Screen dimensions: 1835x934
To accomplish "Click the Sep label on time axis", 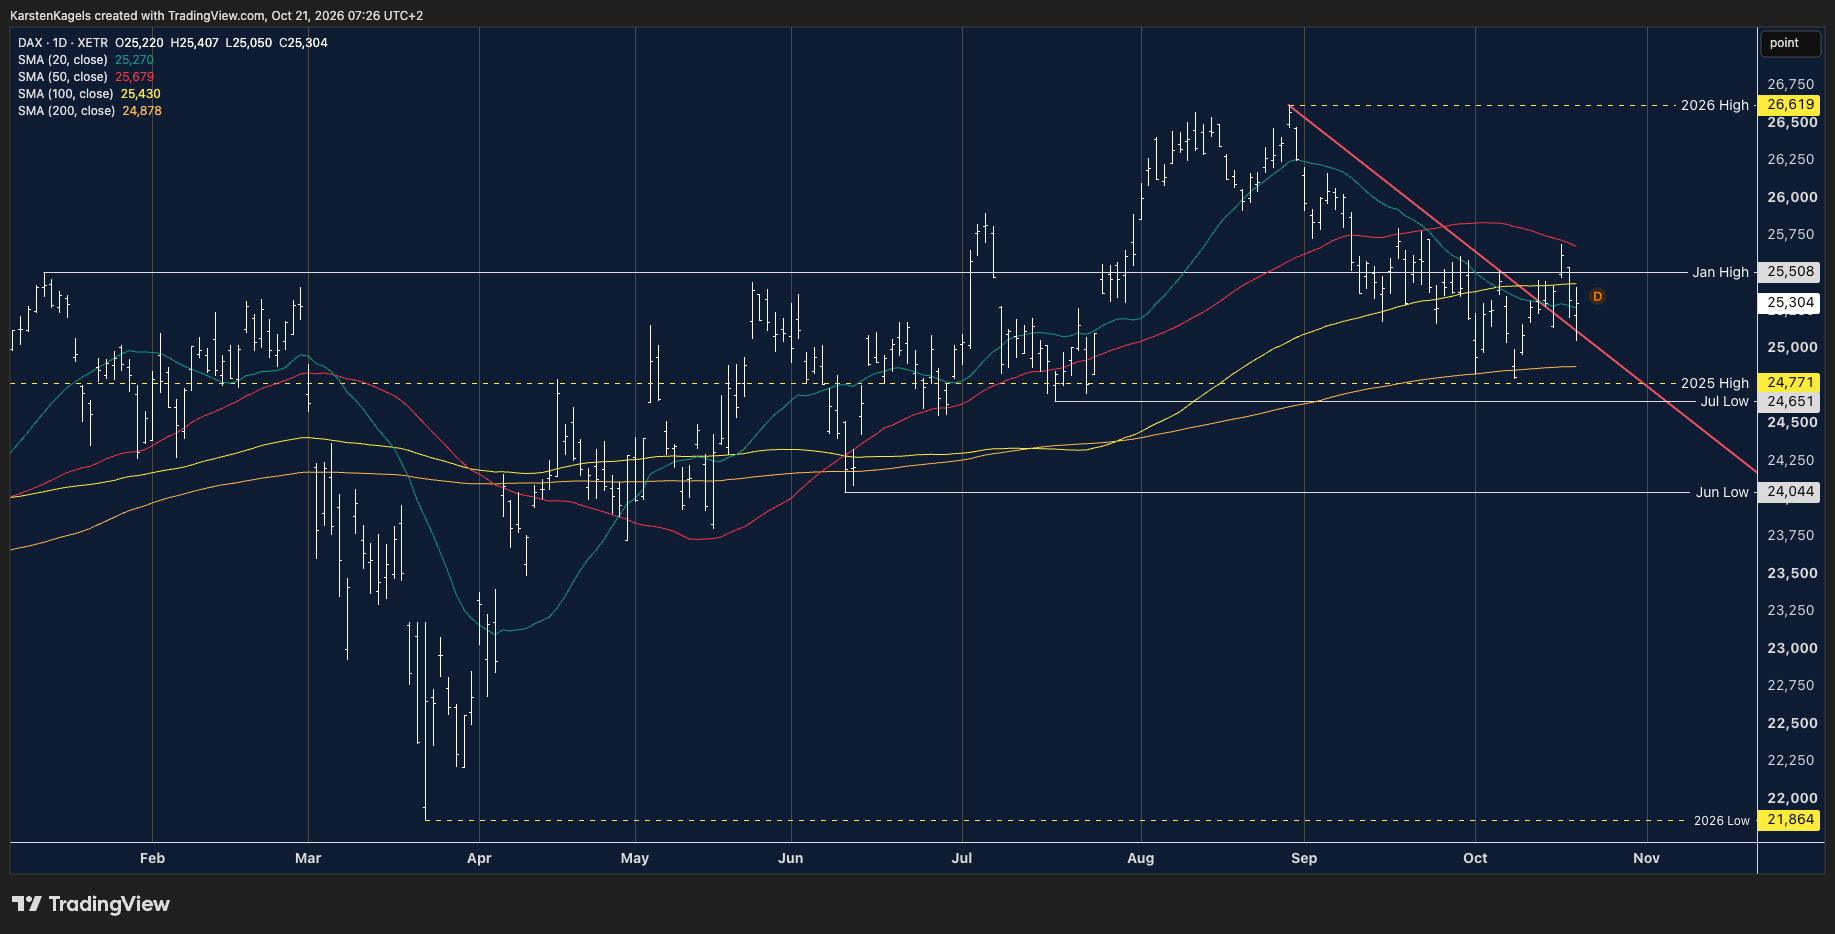I will (1304, 858).
